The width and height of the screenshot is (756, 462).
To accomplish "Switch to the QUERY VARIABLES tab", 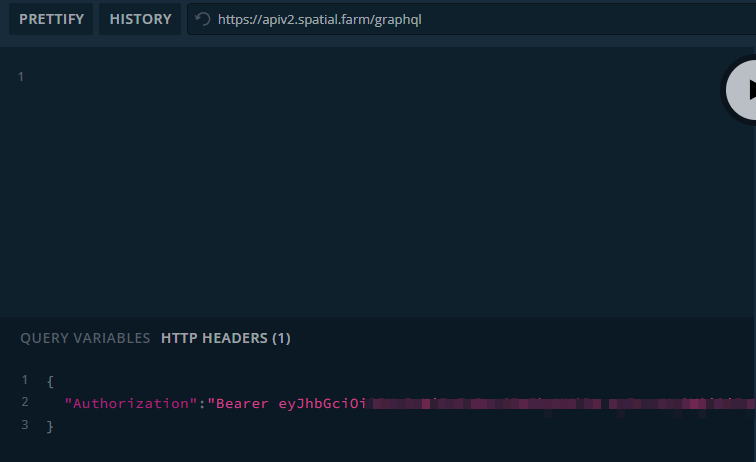I will coord(85,338).
